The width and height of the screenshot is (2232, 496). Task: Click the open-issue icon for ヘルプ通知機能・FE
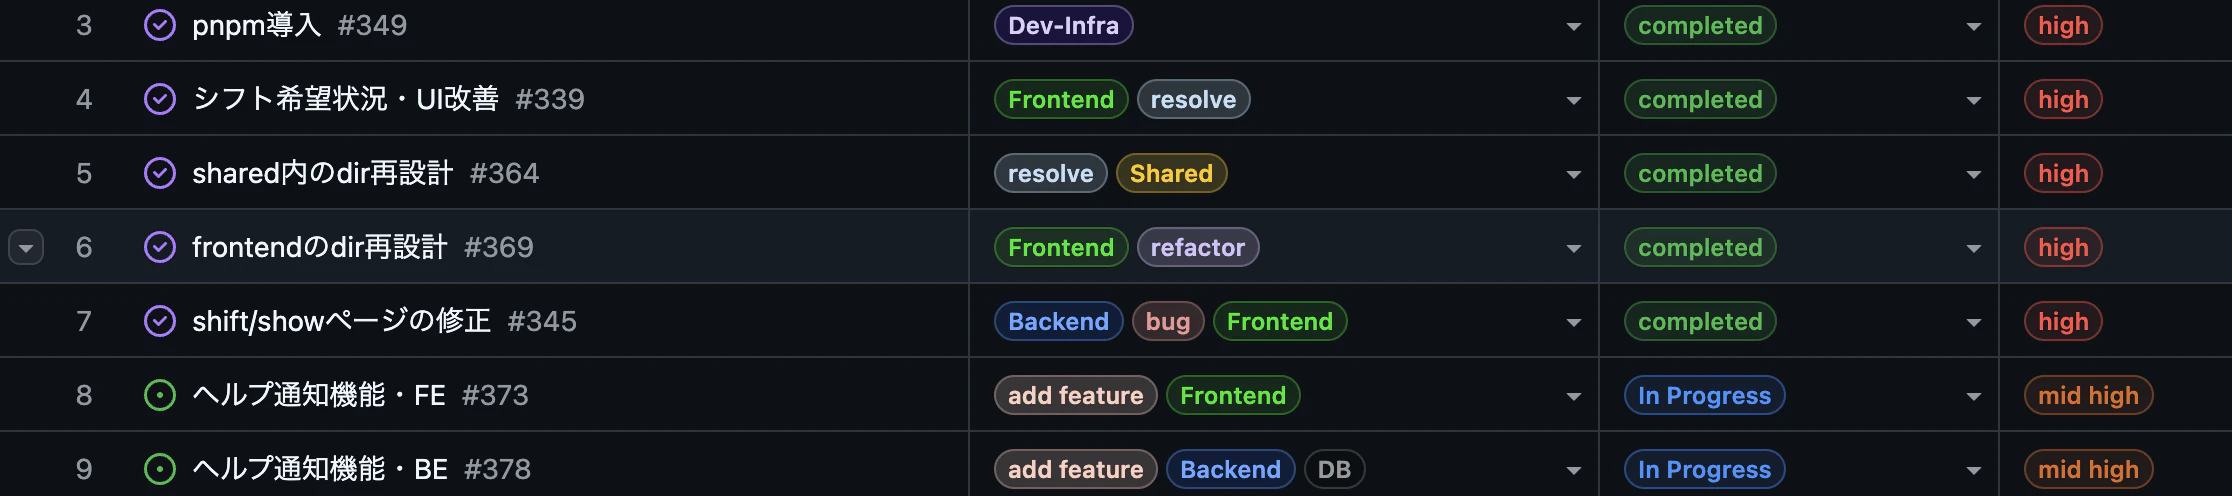coord(160,395)
